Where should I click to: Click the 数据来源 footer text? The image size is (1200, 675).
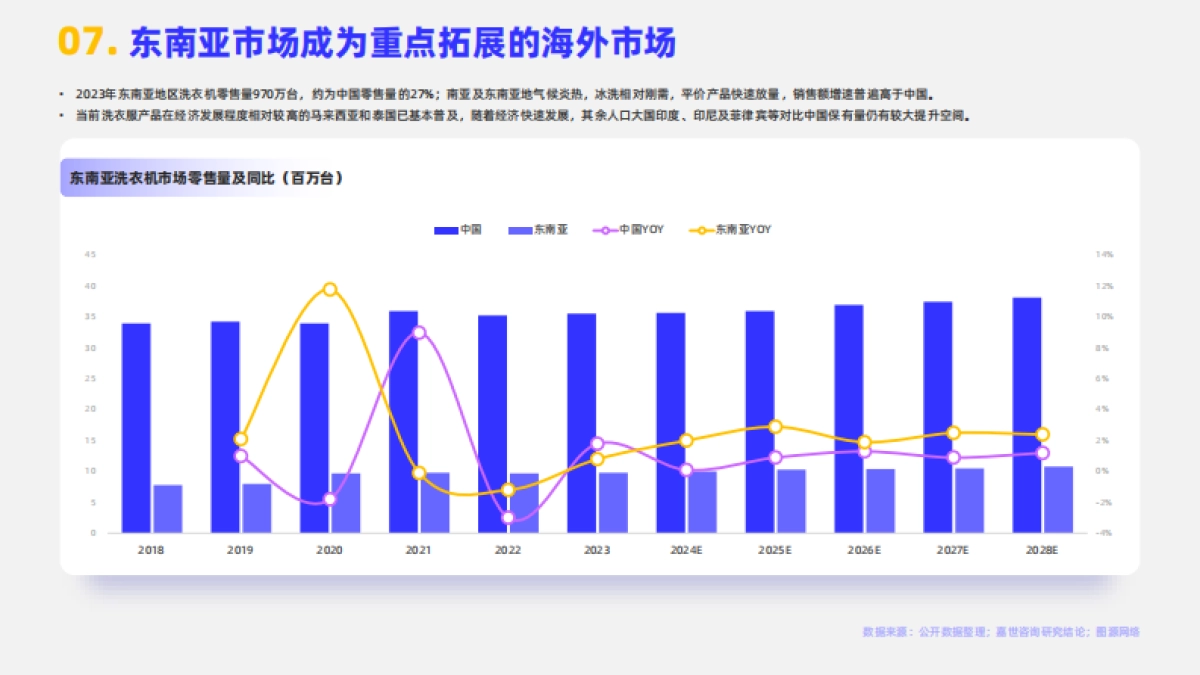(1000, 633)
